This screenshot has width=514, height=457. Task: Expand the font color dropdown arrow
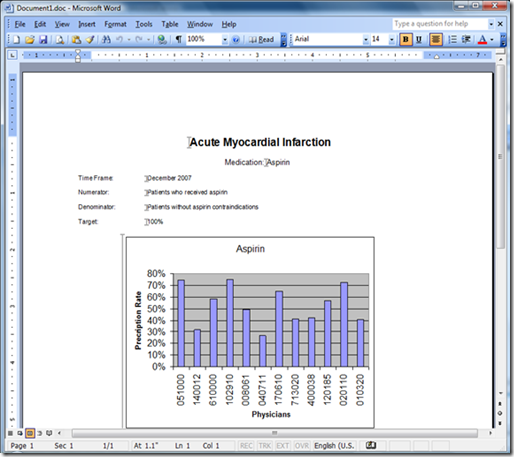(x=492, y=40)
